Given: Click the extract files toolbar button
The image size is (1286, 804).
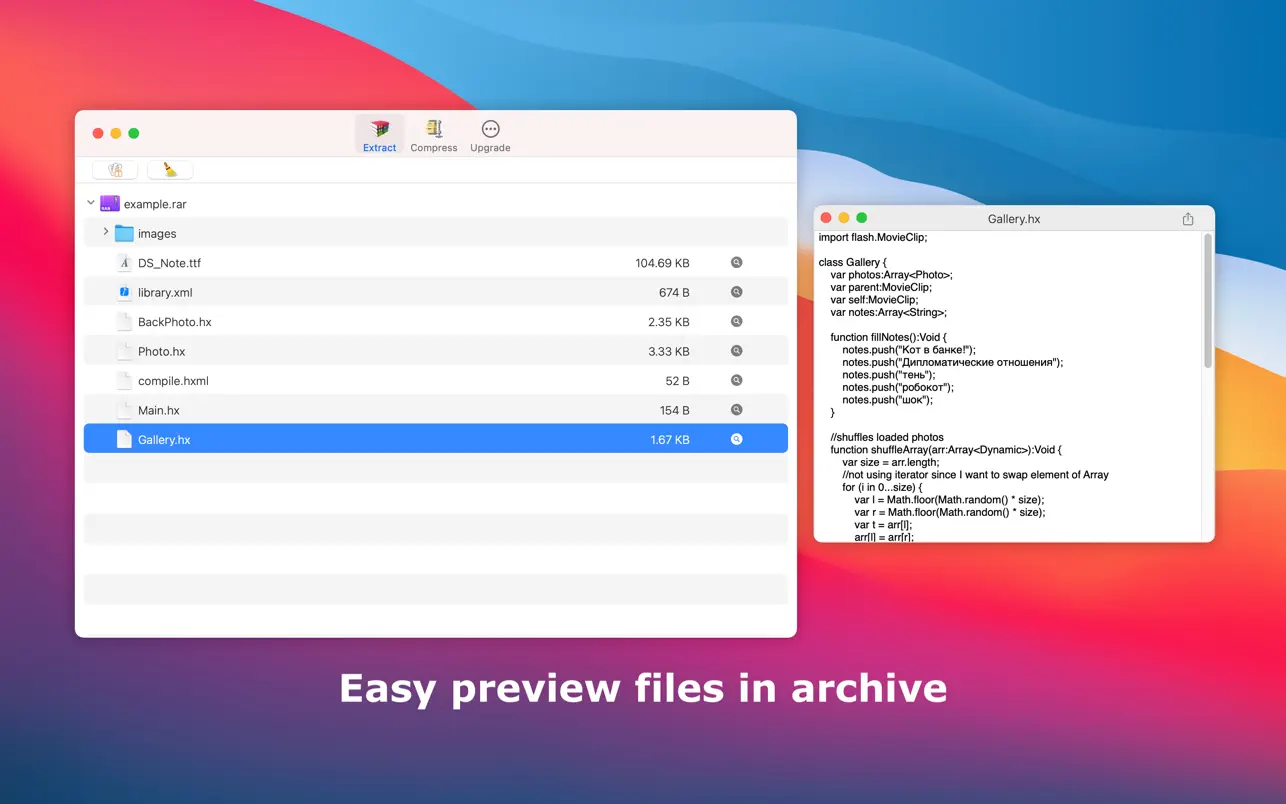Looking at the screenshot, I should coord(115,170).
